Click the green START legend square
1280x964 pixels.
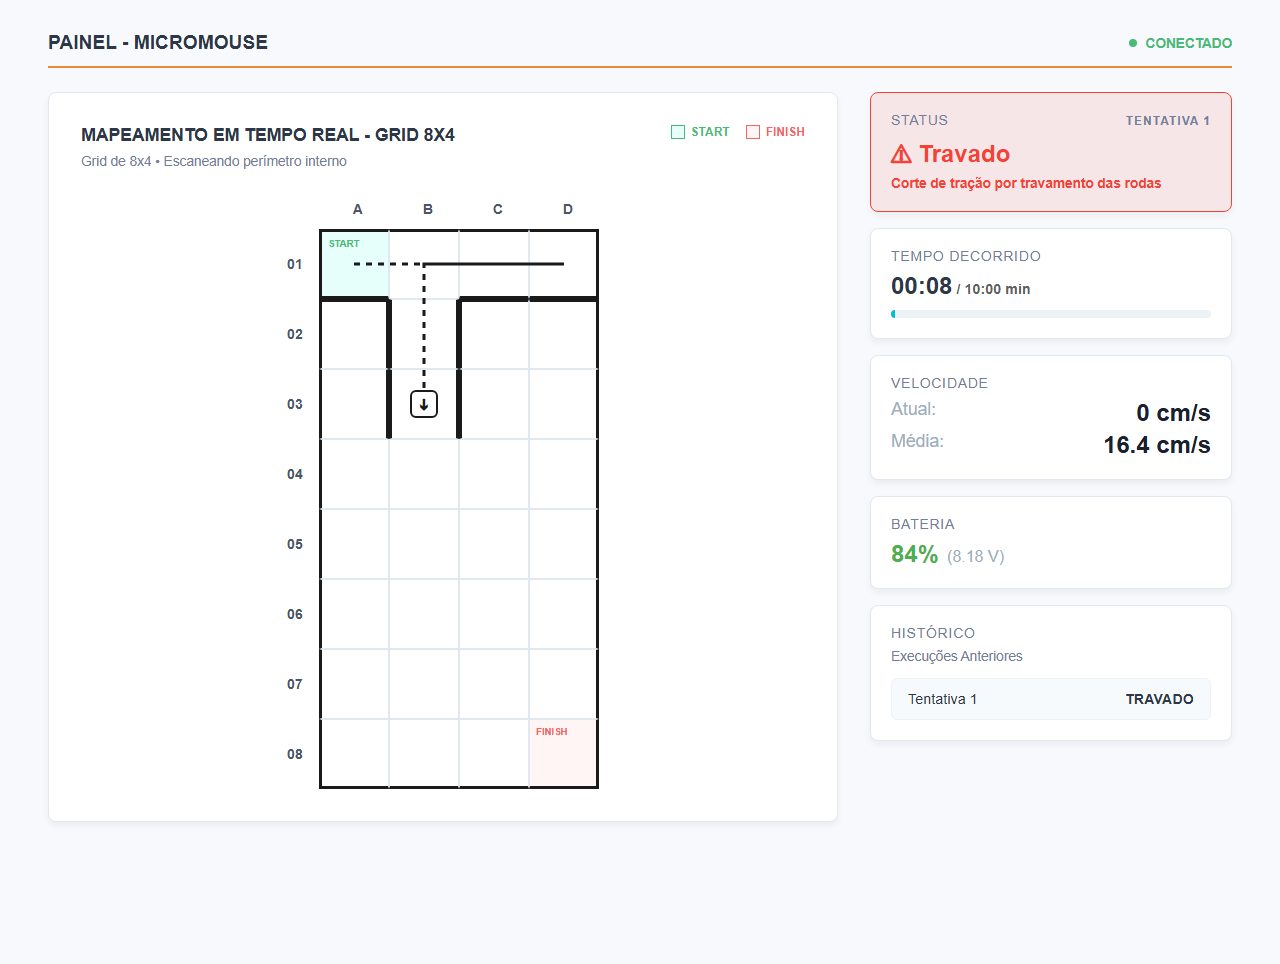click(x=678, y=132)
